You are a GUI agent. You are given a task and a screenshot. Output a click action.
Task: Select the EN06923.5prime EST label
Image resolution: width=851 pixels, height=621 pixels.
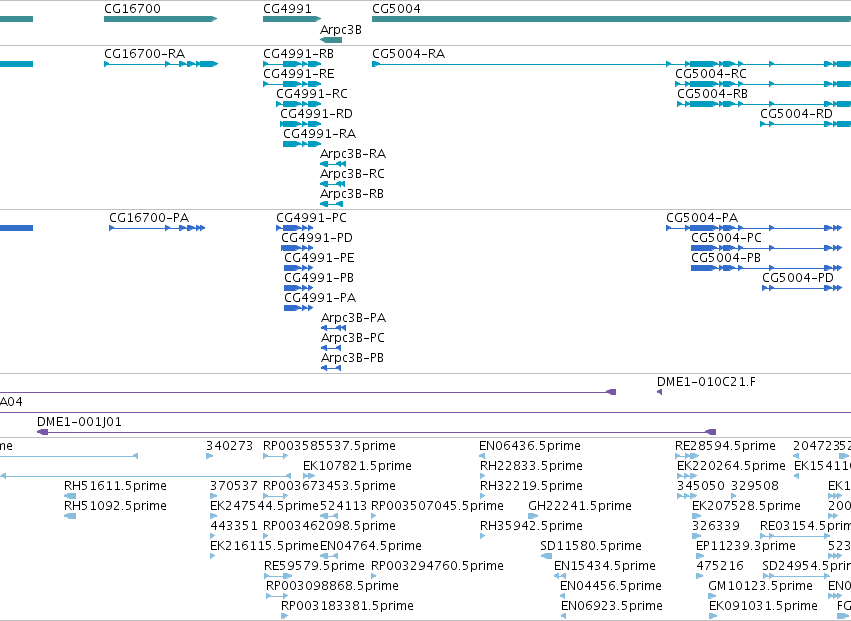612,607
